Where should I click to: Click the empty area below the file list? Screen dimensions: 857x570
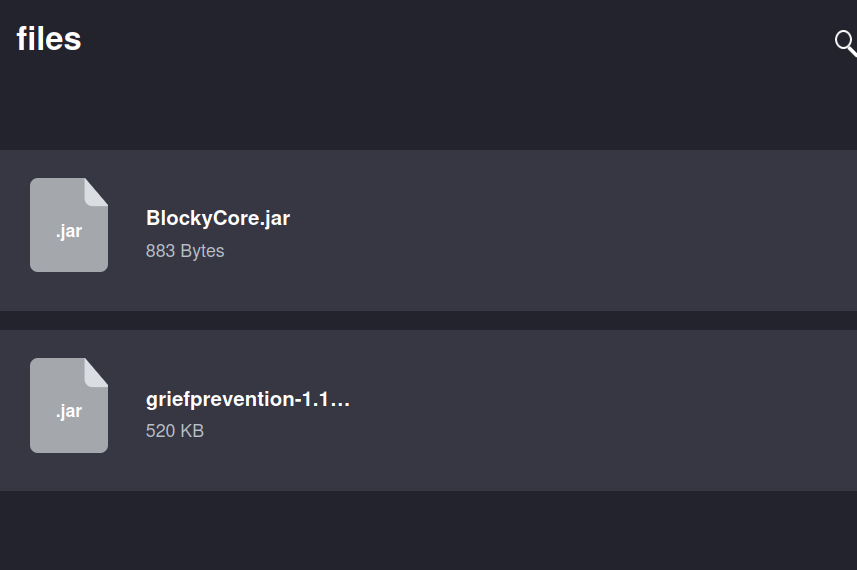(428, 530)
